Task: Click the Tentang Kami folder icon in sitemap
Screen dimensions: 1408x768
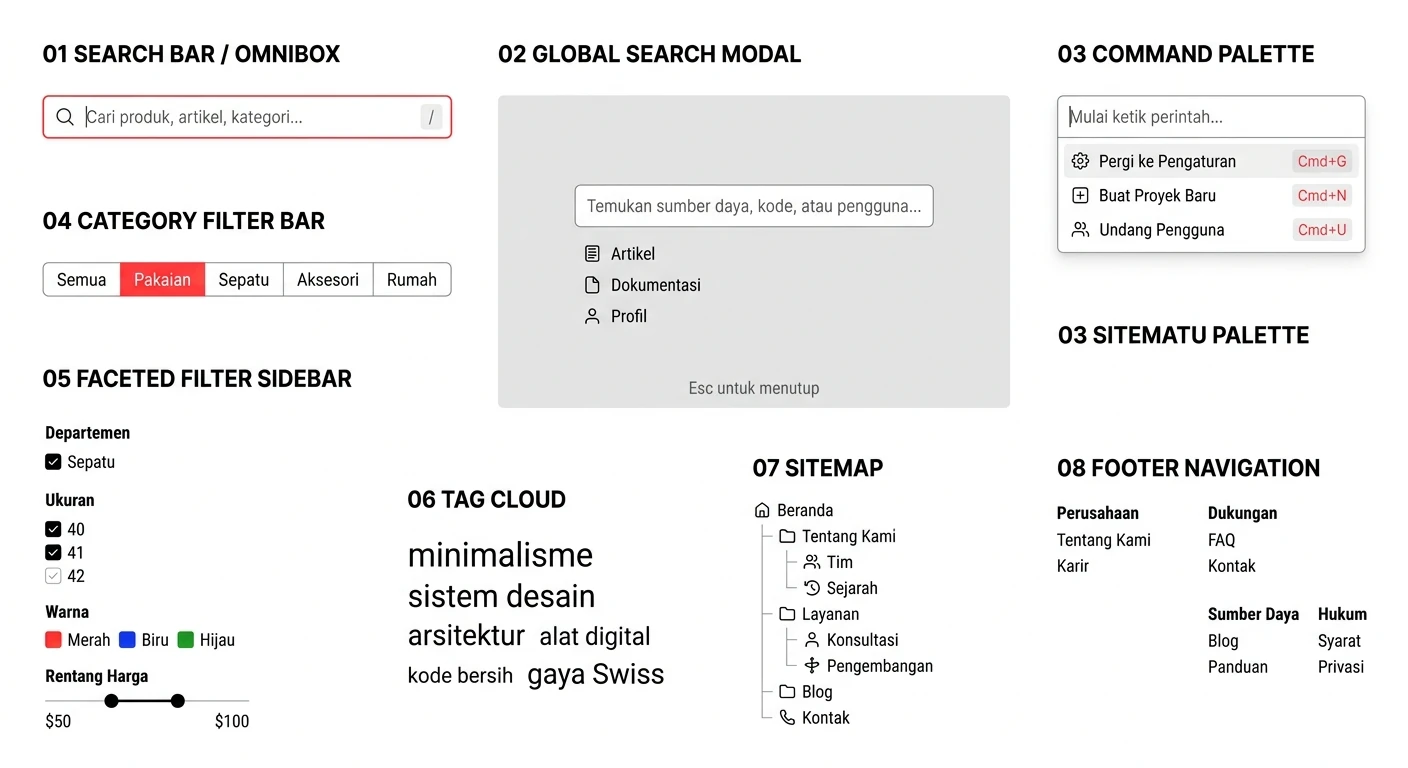Action: 787,536
